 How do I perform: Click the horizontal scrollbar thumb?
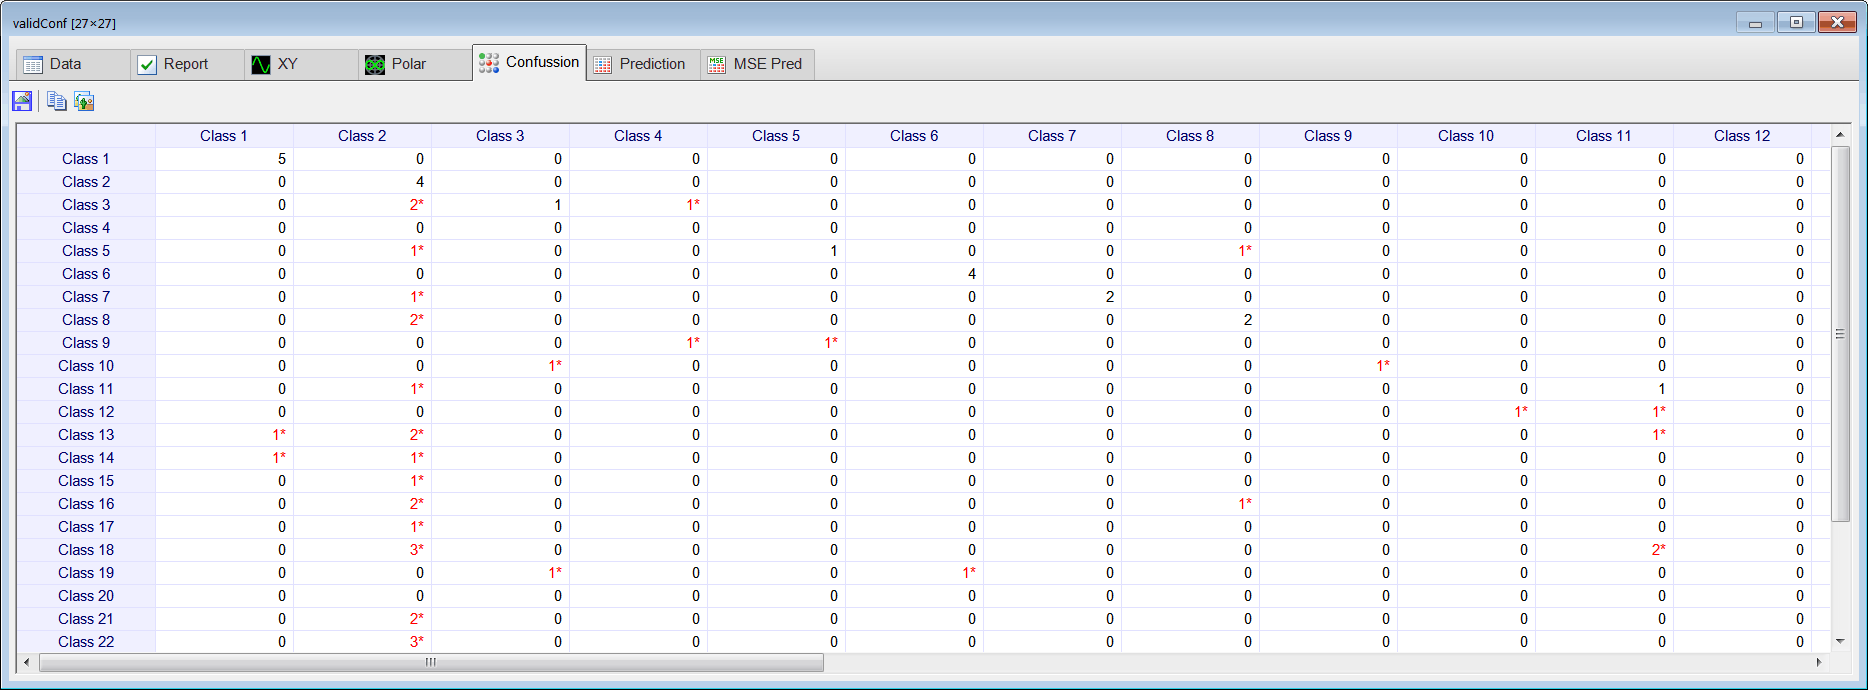pos(431,662)
